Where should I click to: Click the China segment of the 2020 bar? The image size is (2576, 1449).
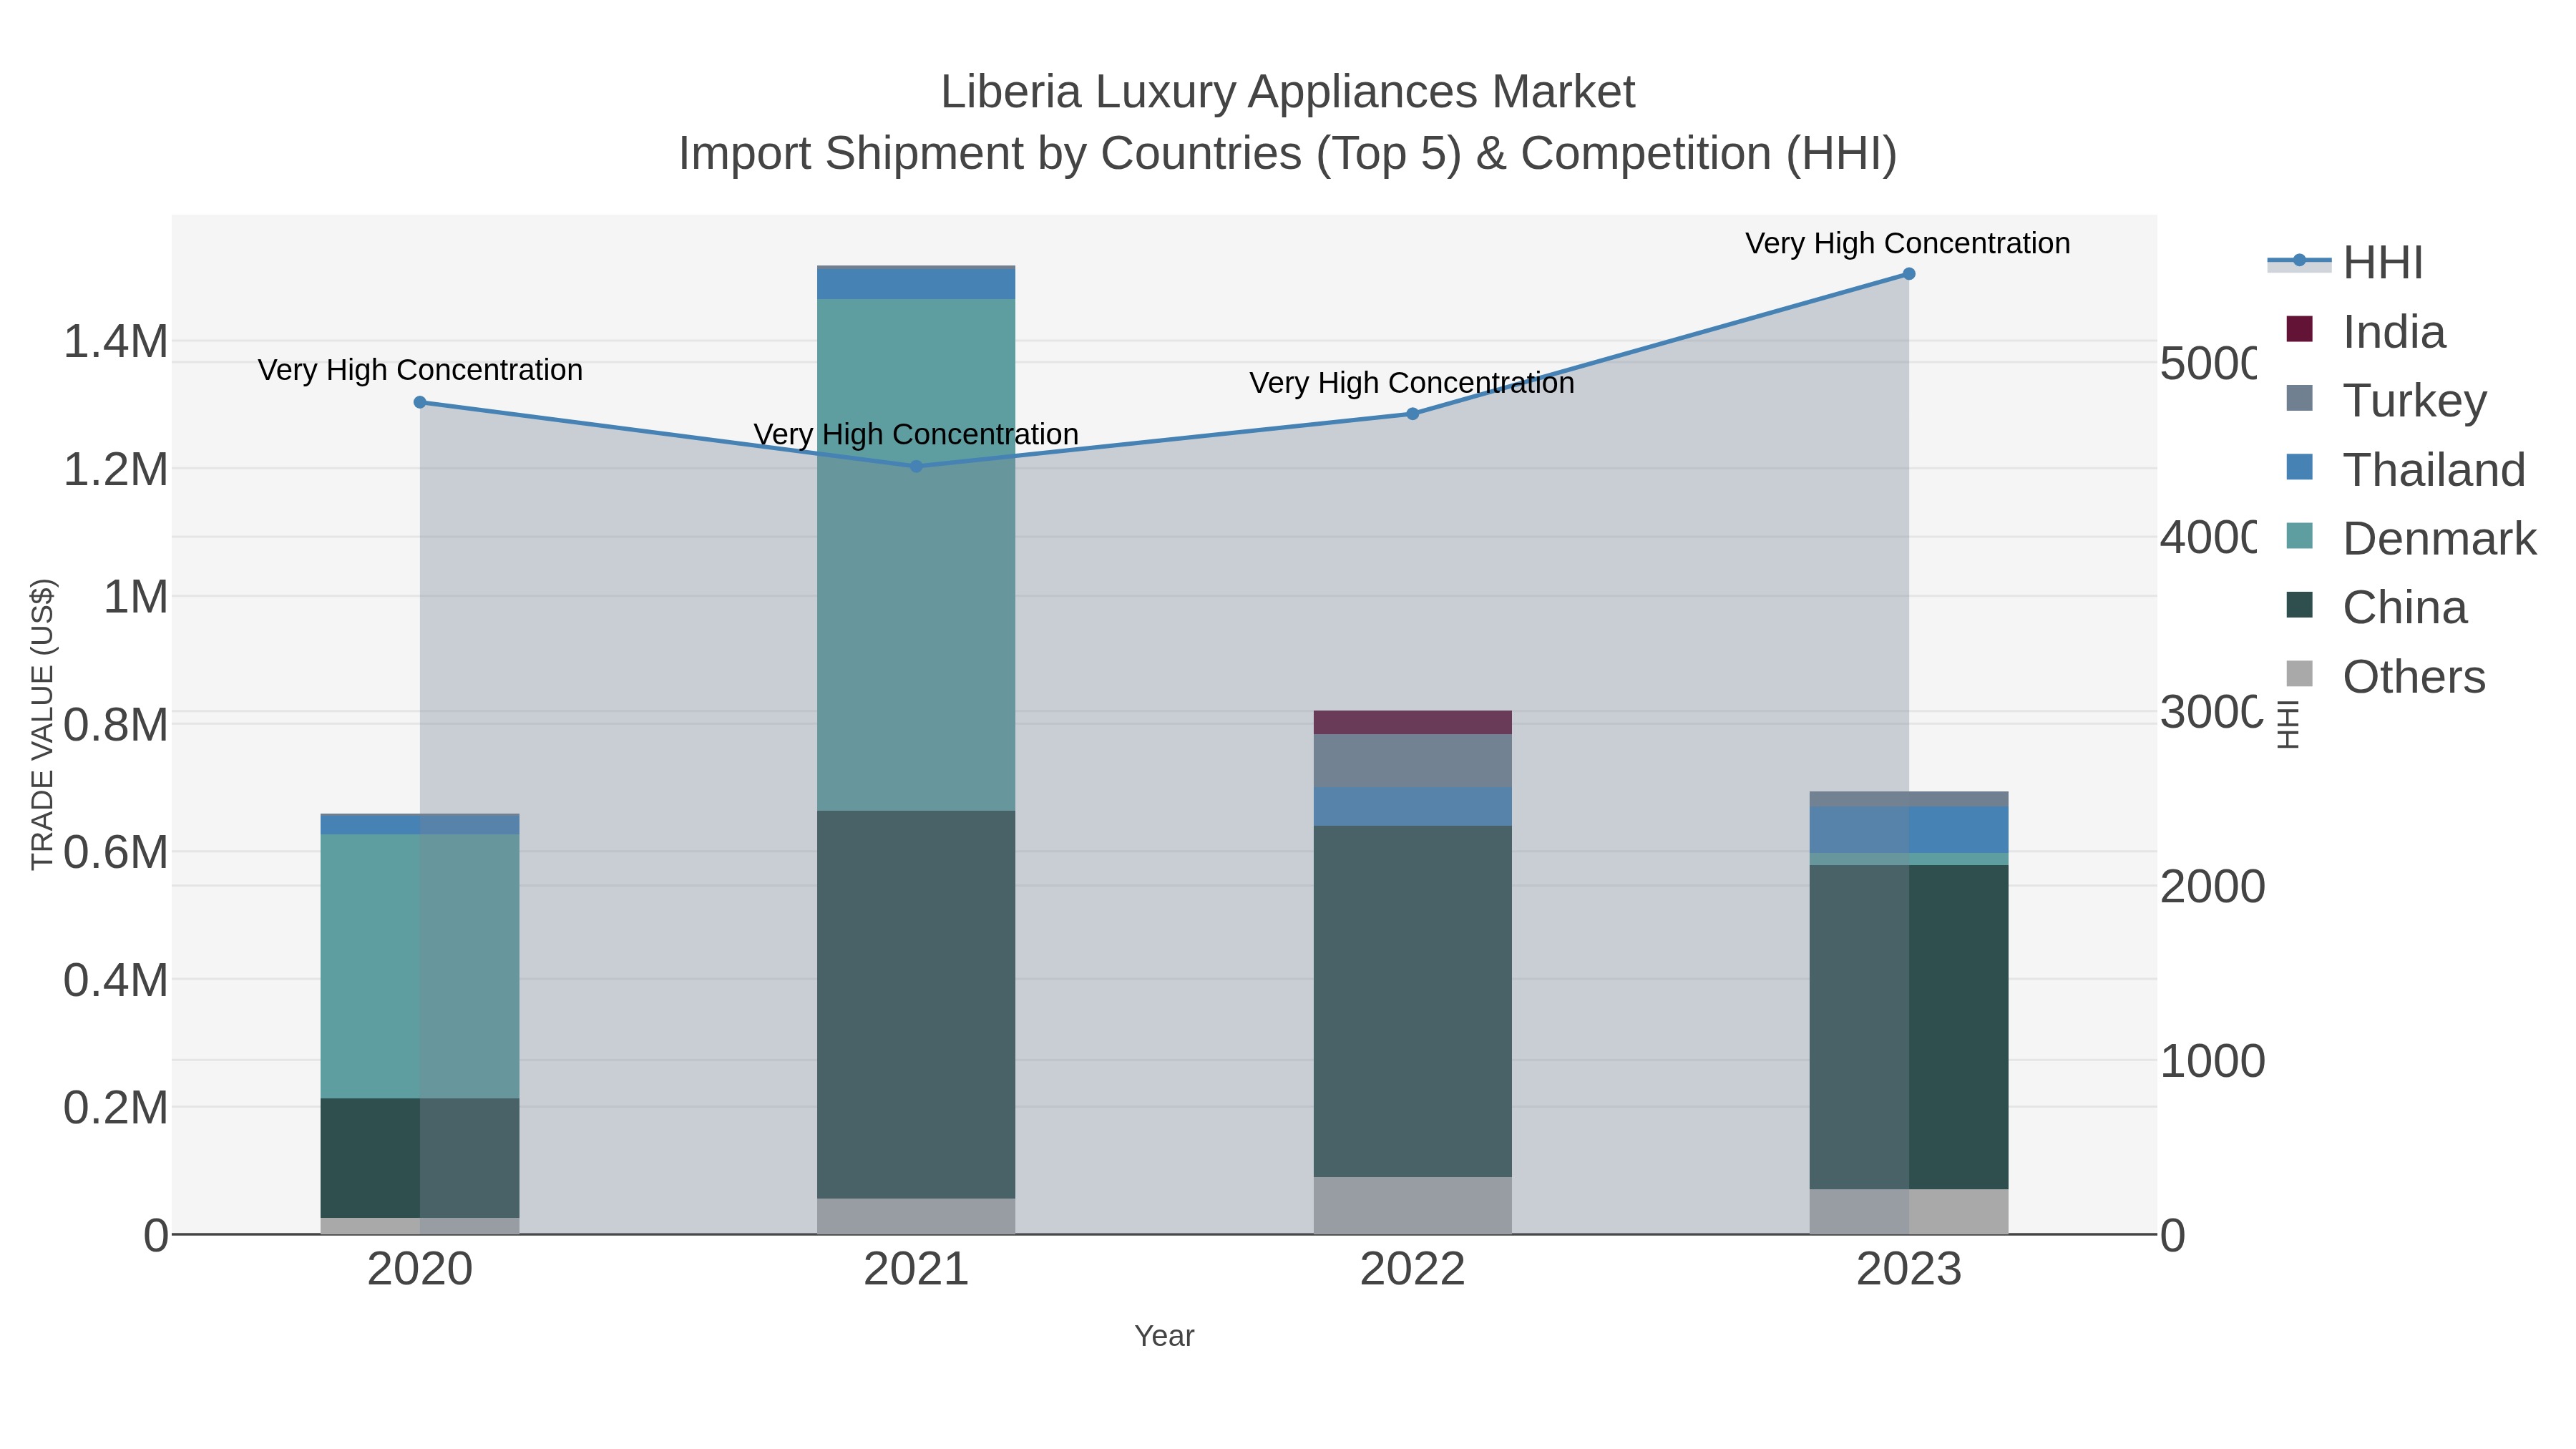point(420,1158)
